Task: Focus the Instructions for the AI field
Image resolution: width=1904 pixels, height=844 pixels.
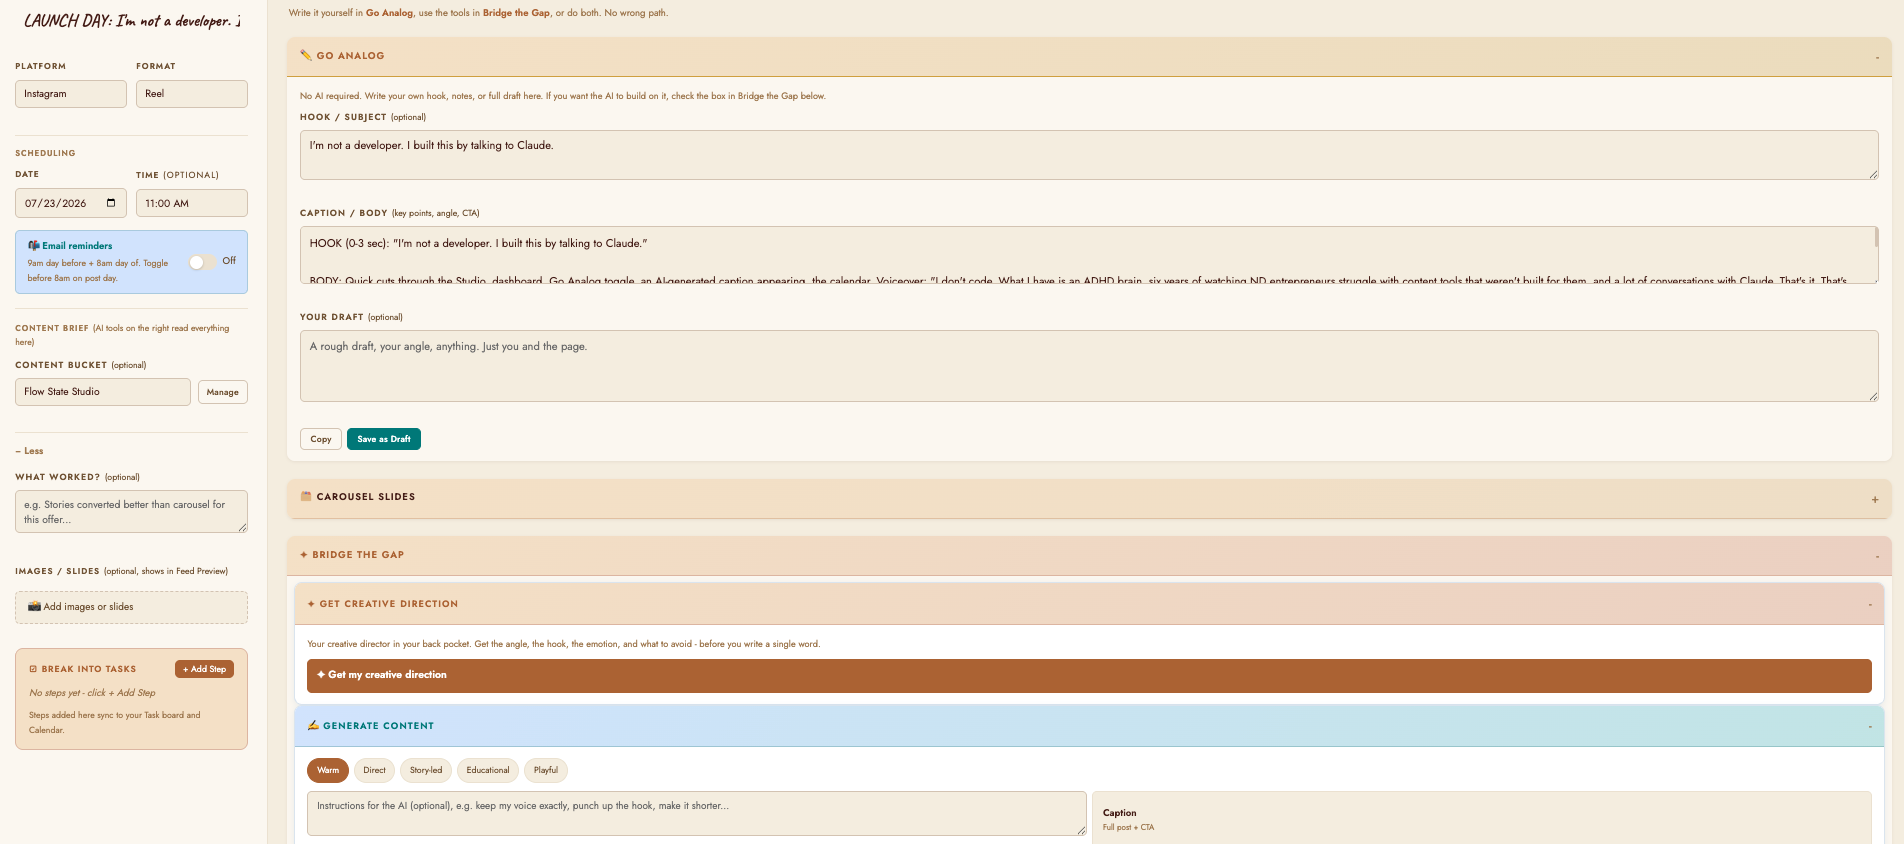Action: [697, 814]
